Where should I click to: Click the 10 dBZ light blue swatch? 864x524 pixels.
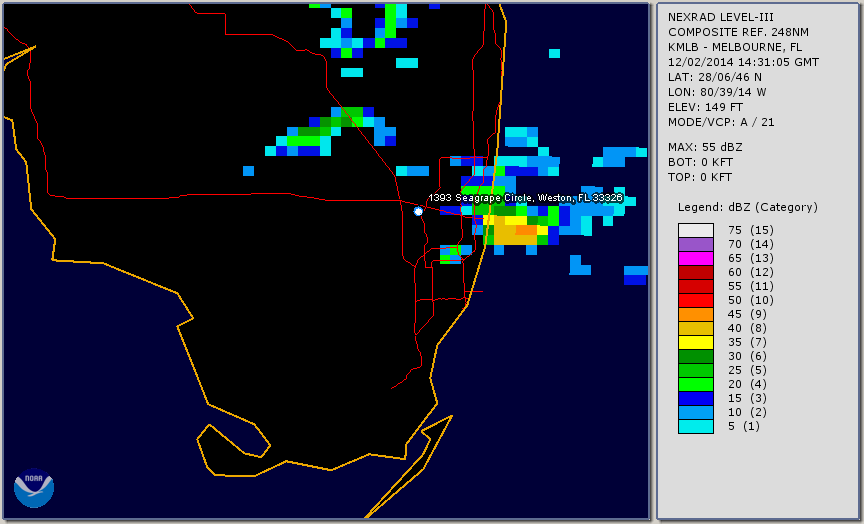[696, 412]
